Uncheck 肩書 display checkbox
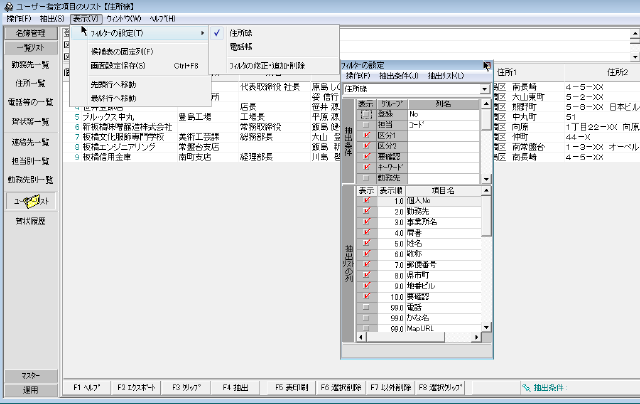 [366, 233]
